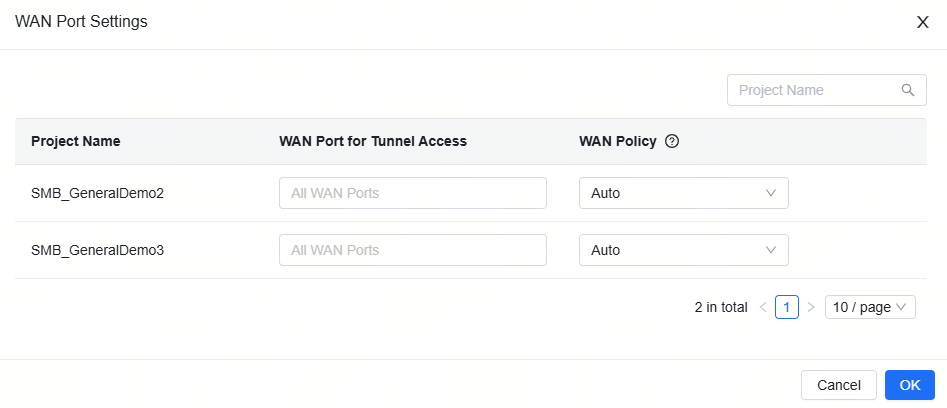Click the "2 in total" count text

(721, 307)
